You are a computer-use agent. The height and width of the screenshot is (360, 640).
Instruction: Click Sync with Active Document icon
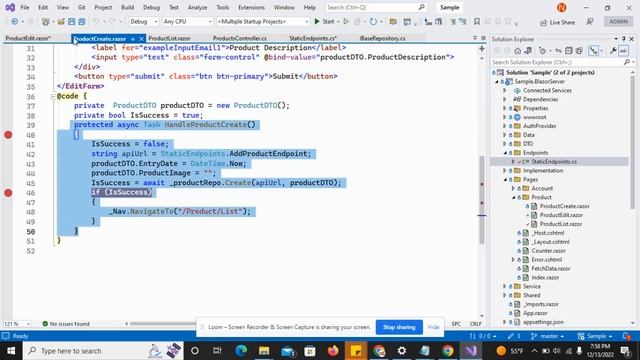pyautogui.click(x=559, y=51)
